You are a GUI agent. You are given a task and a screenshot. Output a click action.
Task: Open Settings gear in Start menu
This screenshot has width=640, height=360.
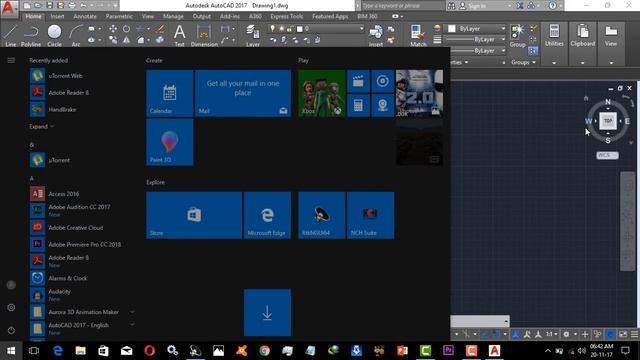point(11,307)
